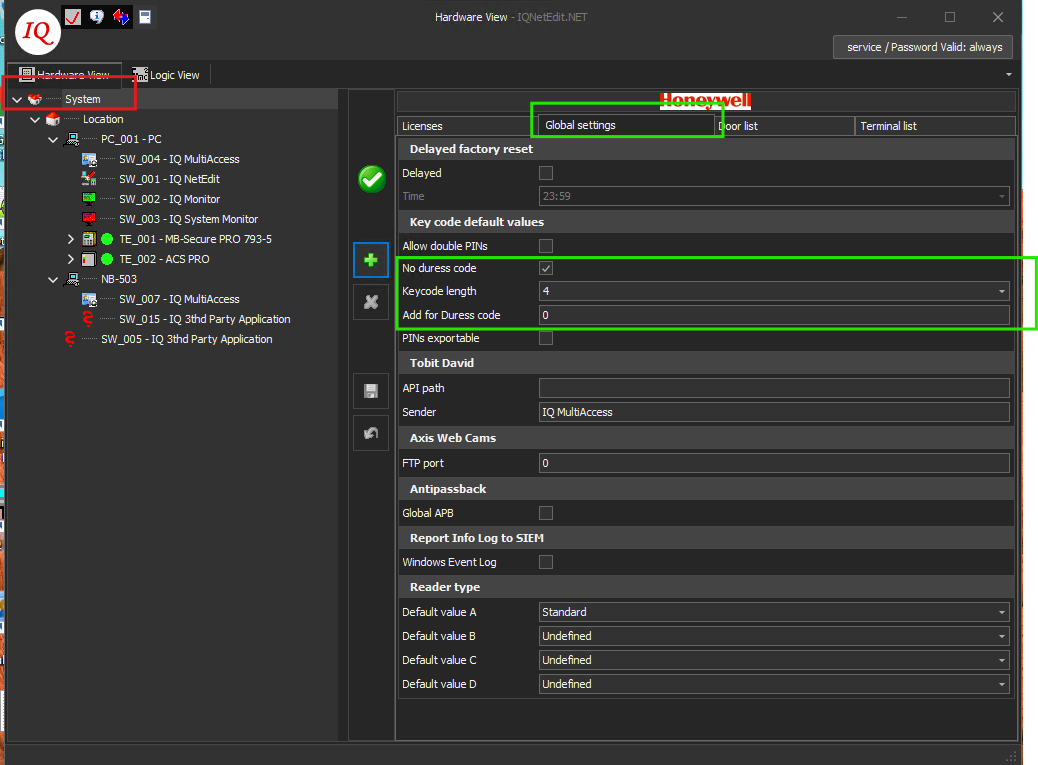Image resolution: width=1038 pixels, height=765 pixels.
Task: Expand the TE_002 - ACS PRO node
Action: tap(71, 259)
